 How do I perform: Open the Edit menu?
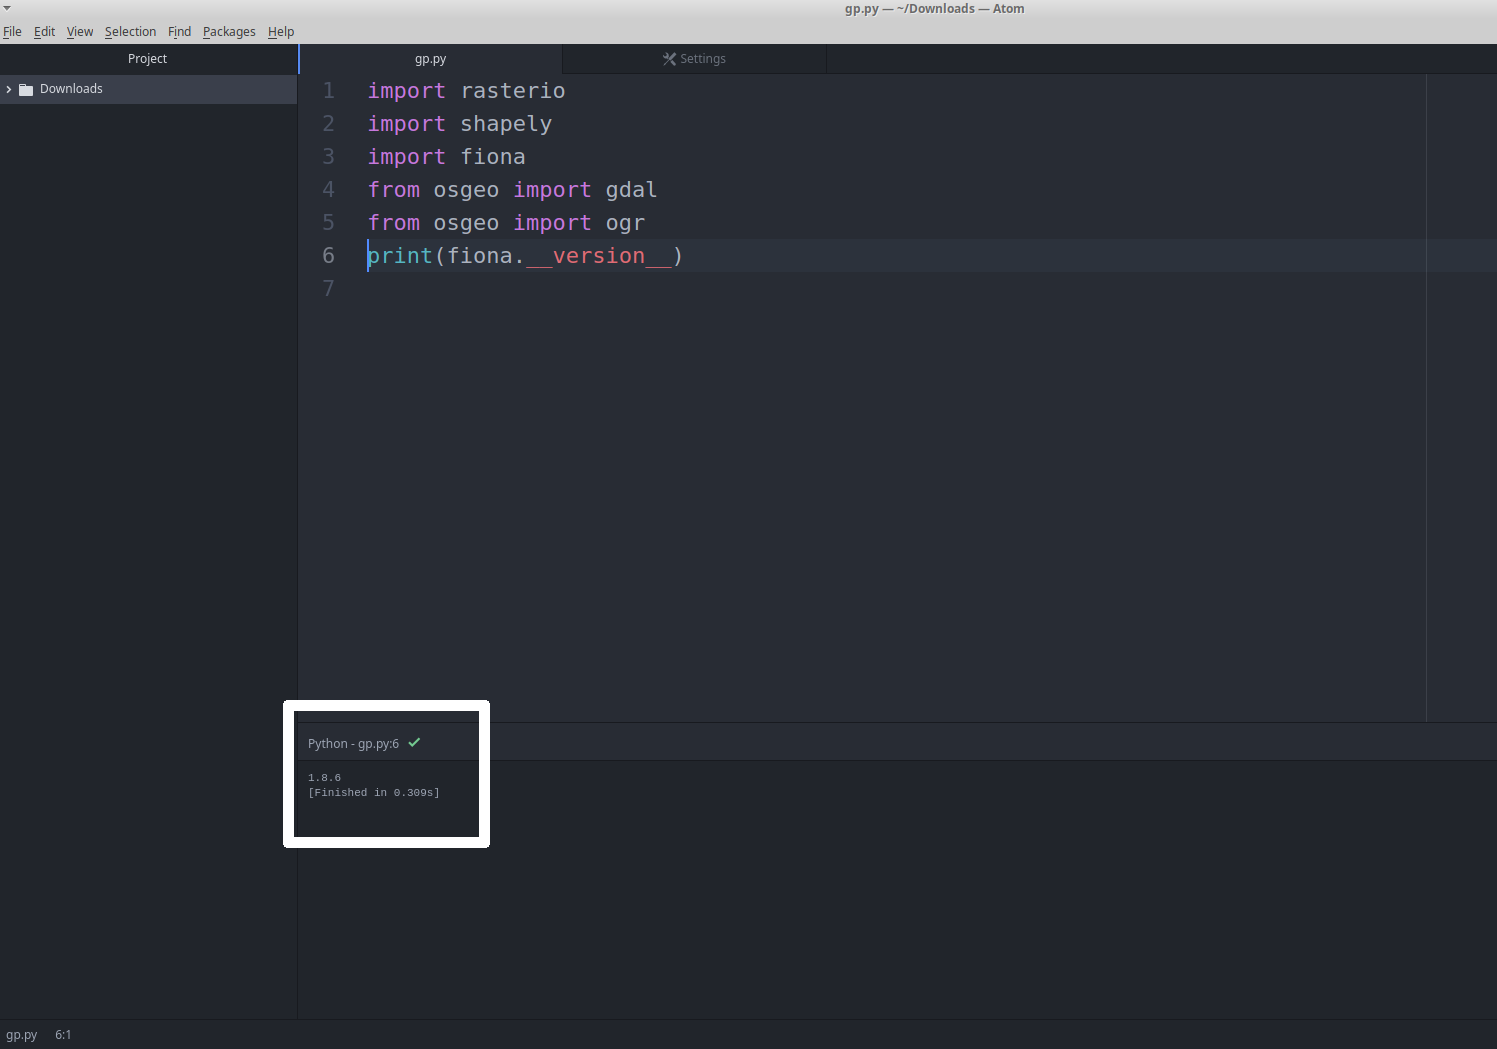44,31
